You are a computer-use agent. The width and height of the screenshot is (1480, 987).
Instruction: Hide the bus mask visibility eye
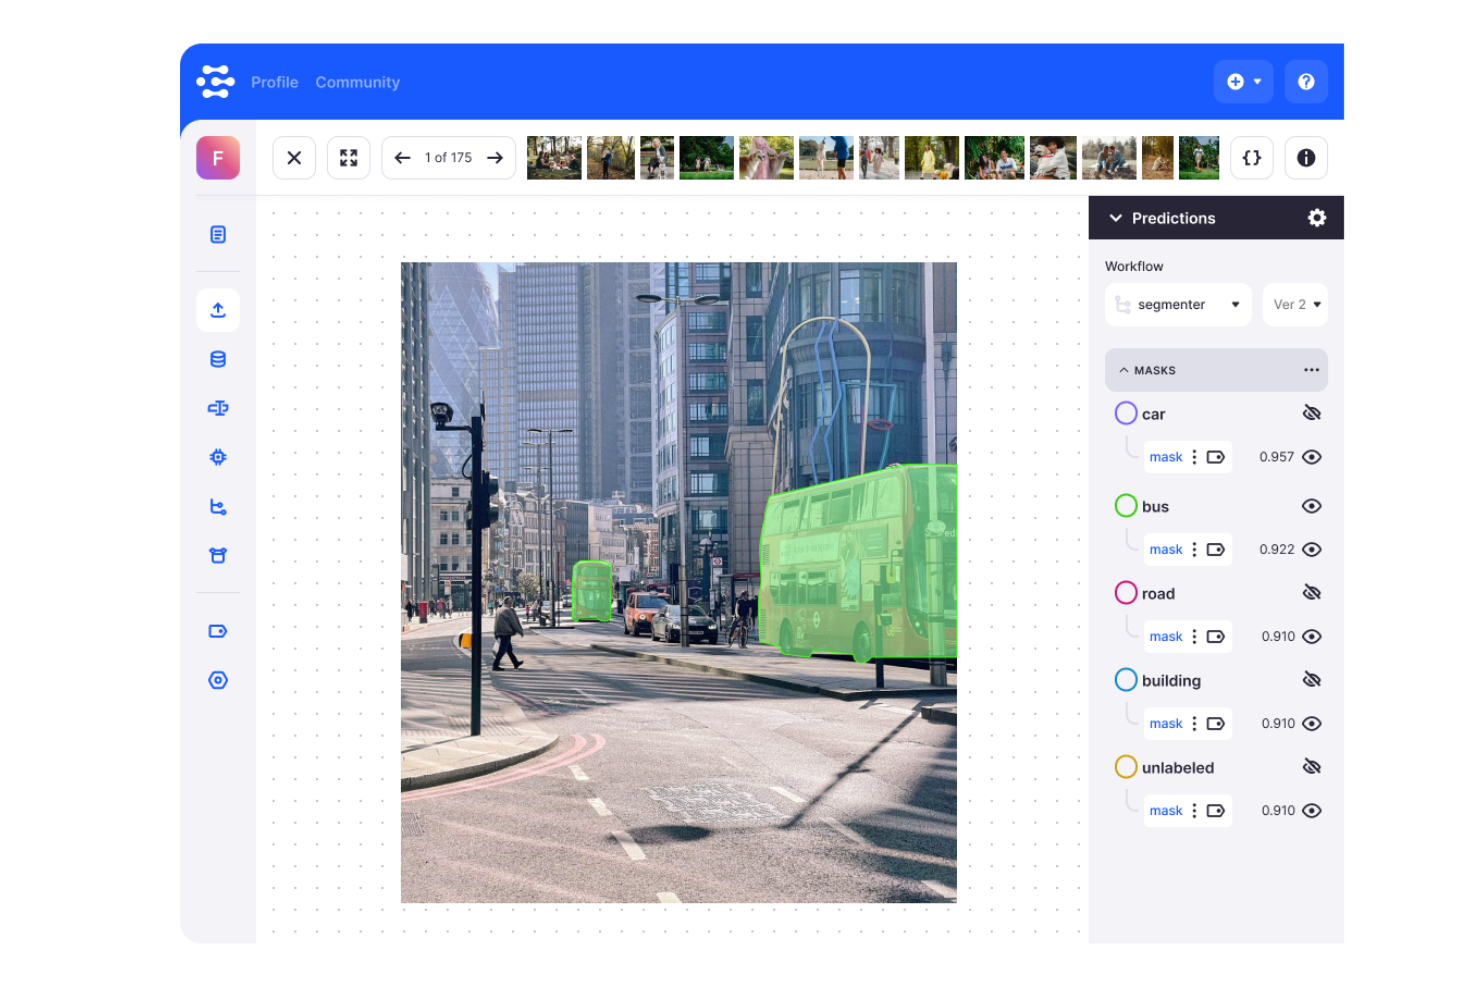(x=1311, y=506)
